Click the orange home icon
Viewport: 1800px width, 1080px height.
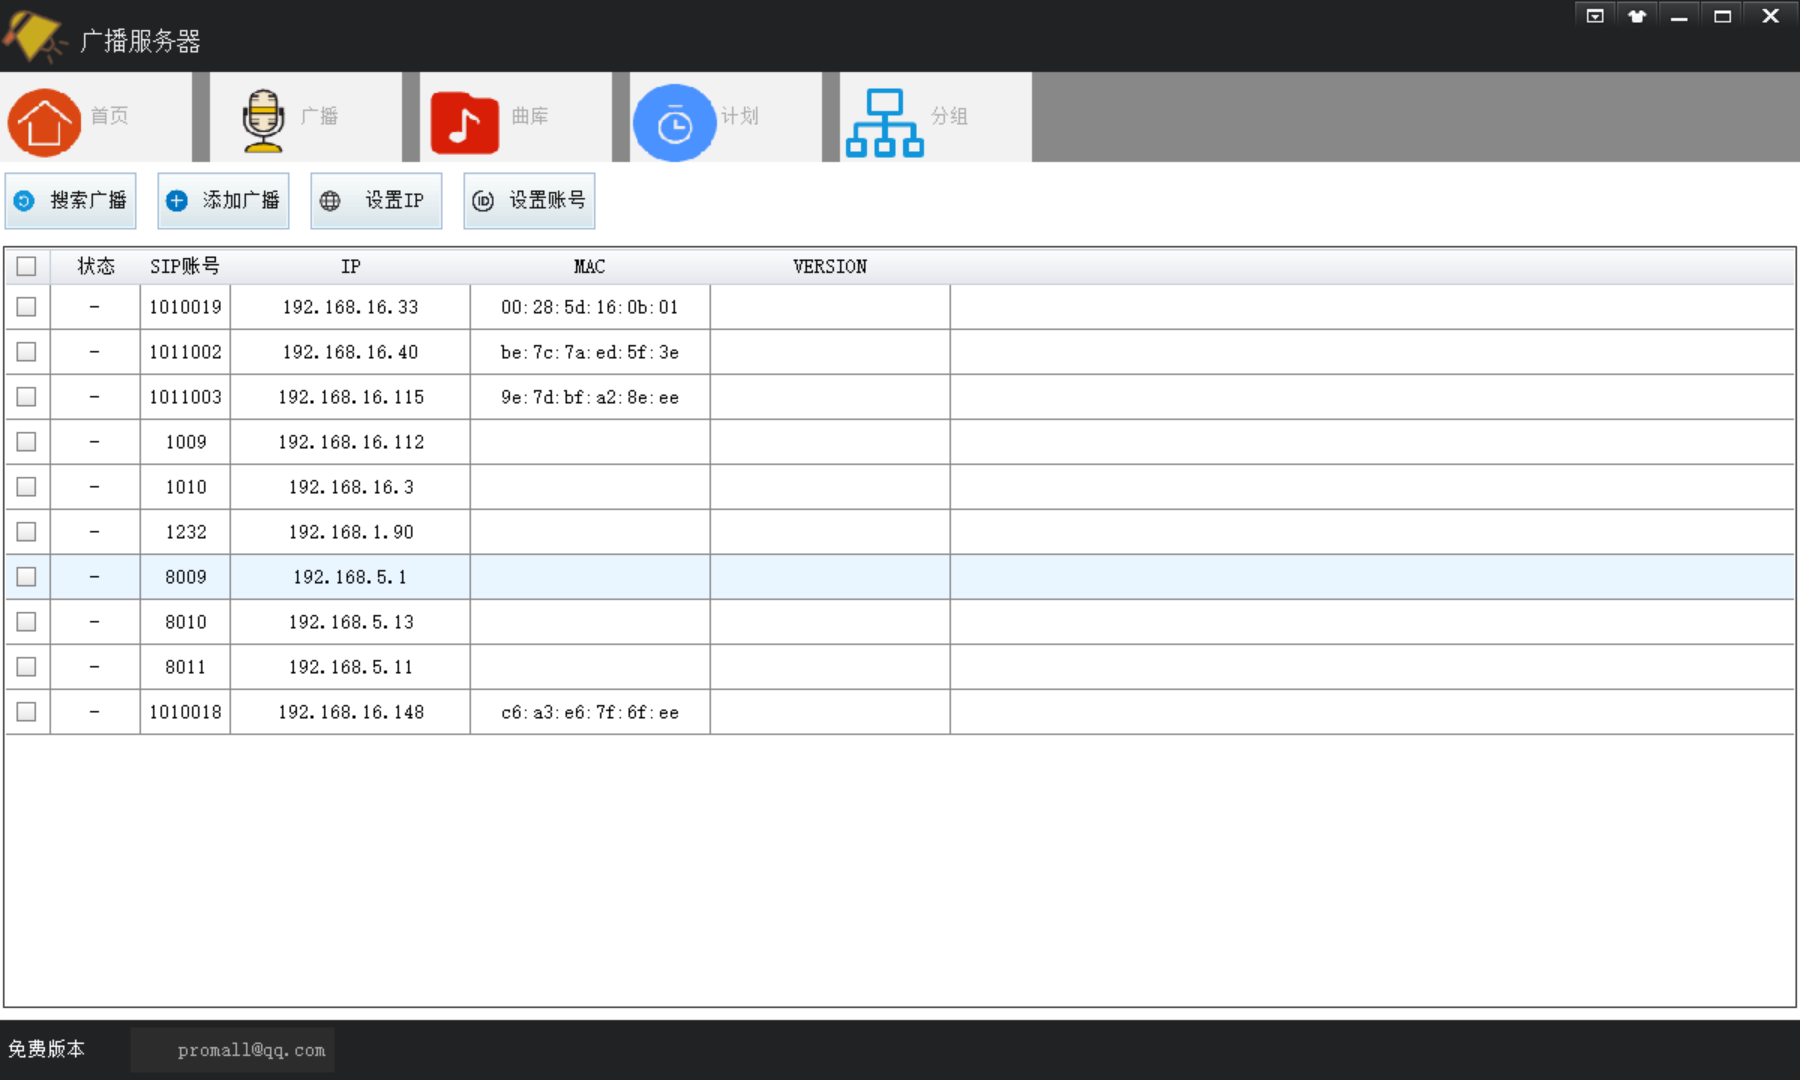tap(44, 122)
